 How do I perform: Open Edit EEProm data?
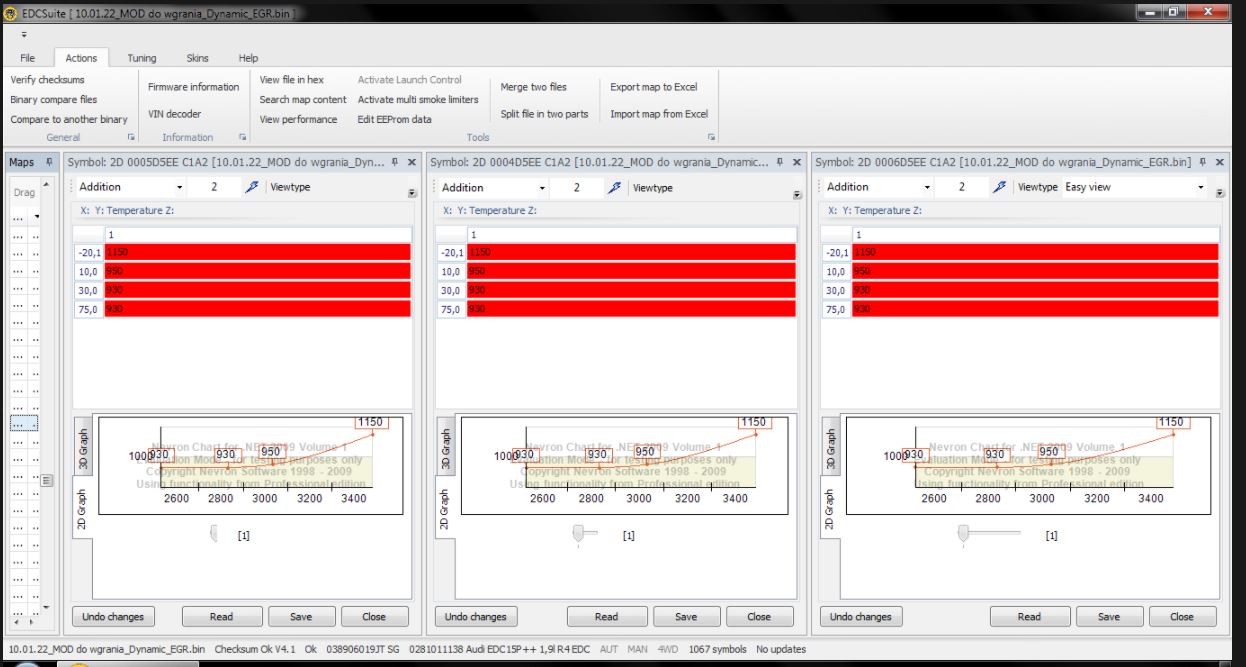pyautogui.click(x=395, y=120)
